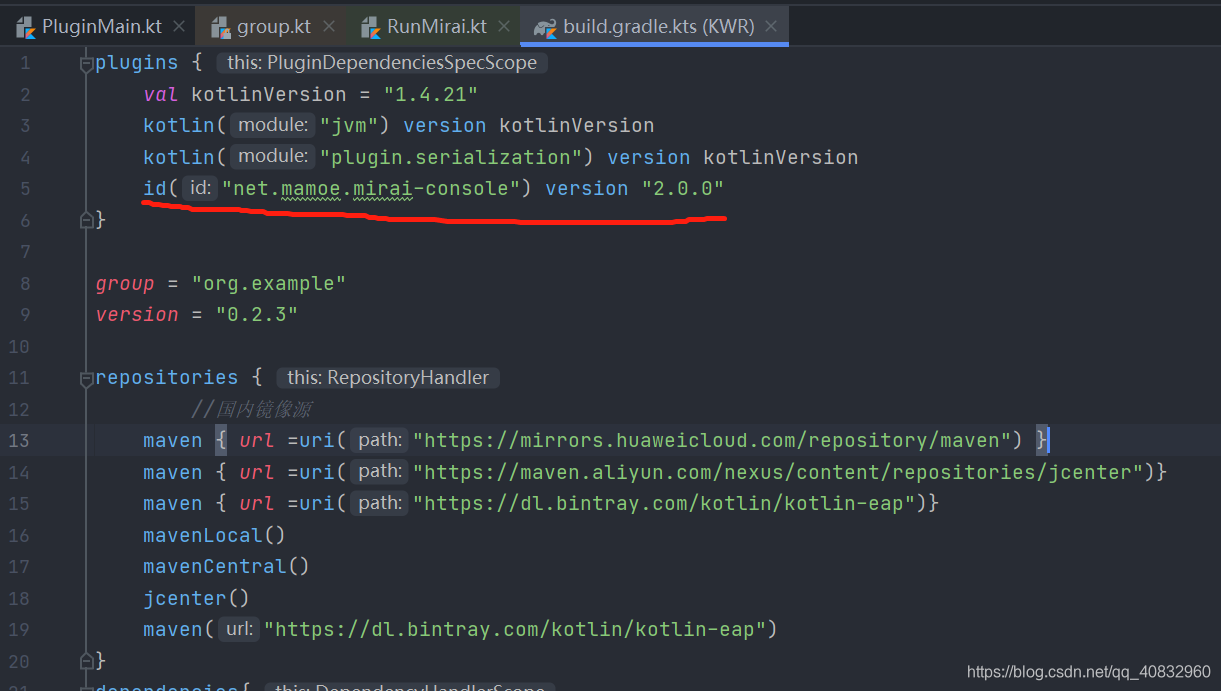Click the 'val' keyword on line 2
Image resolution: width=1221 pixels, height=691 pixels.
[x=161, y=94]
